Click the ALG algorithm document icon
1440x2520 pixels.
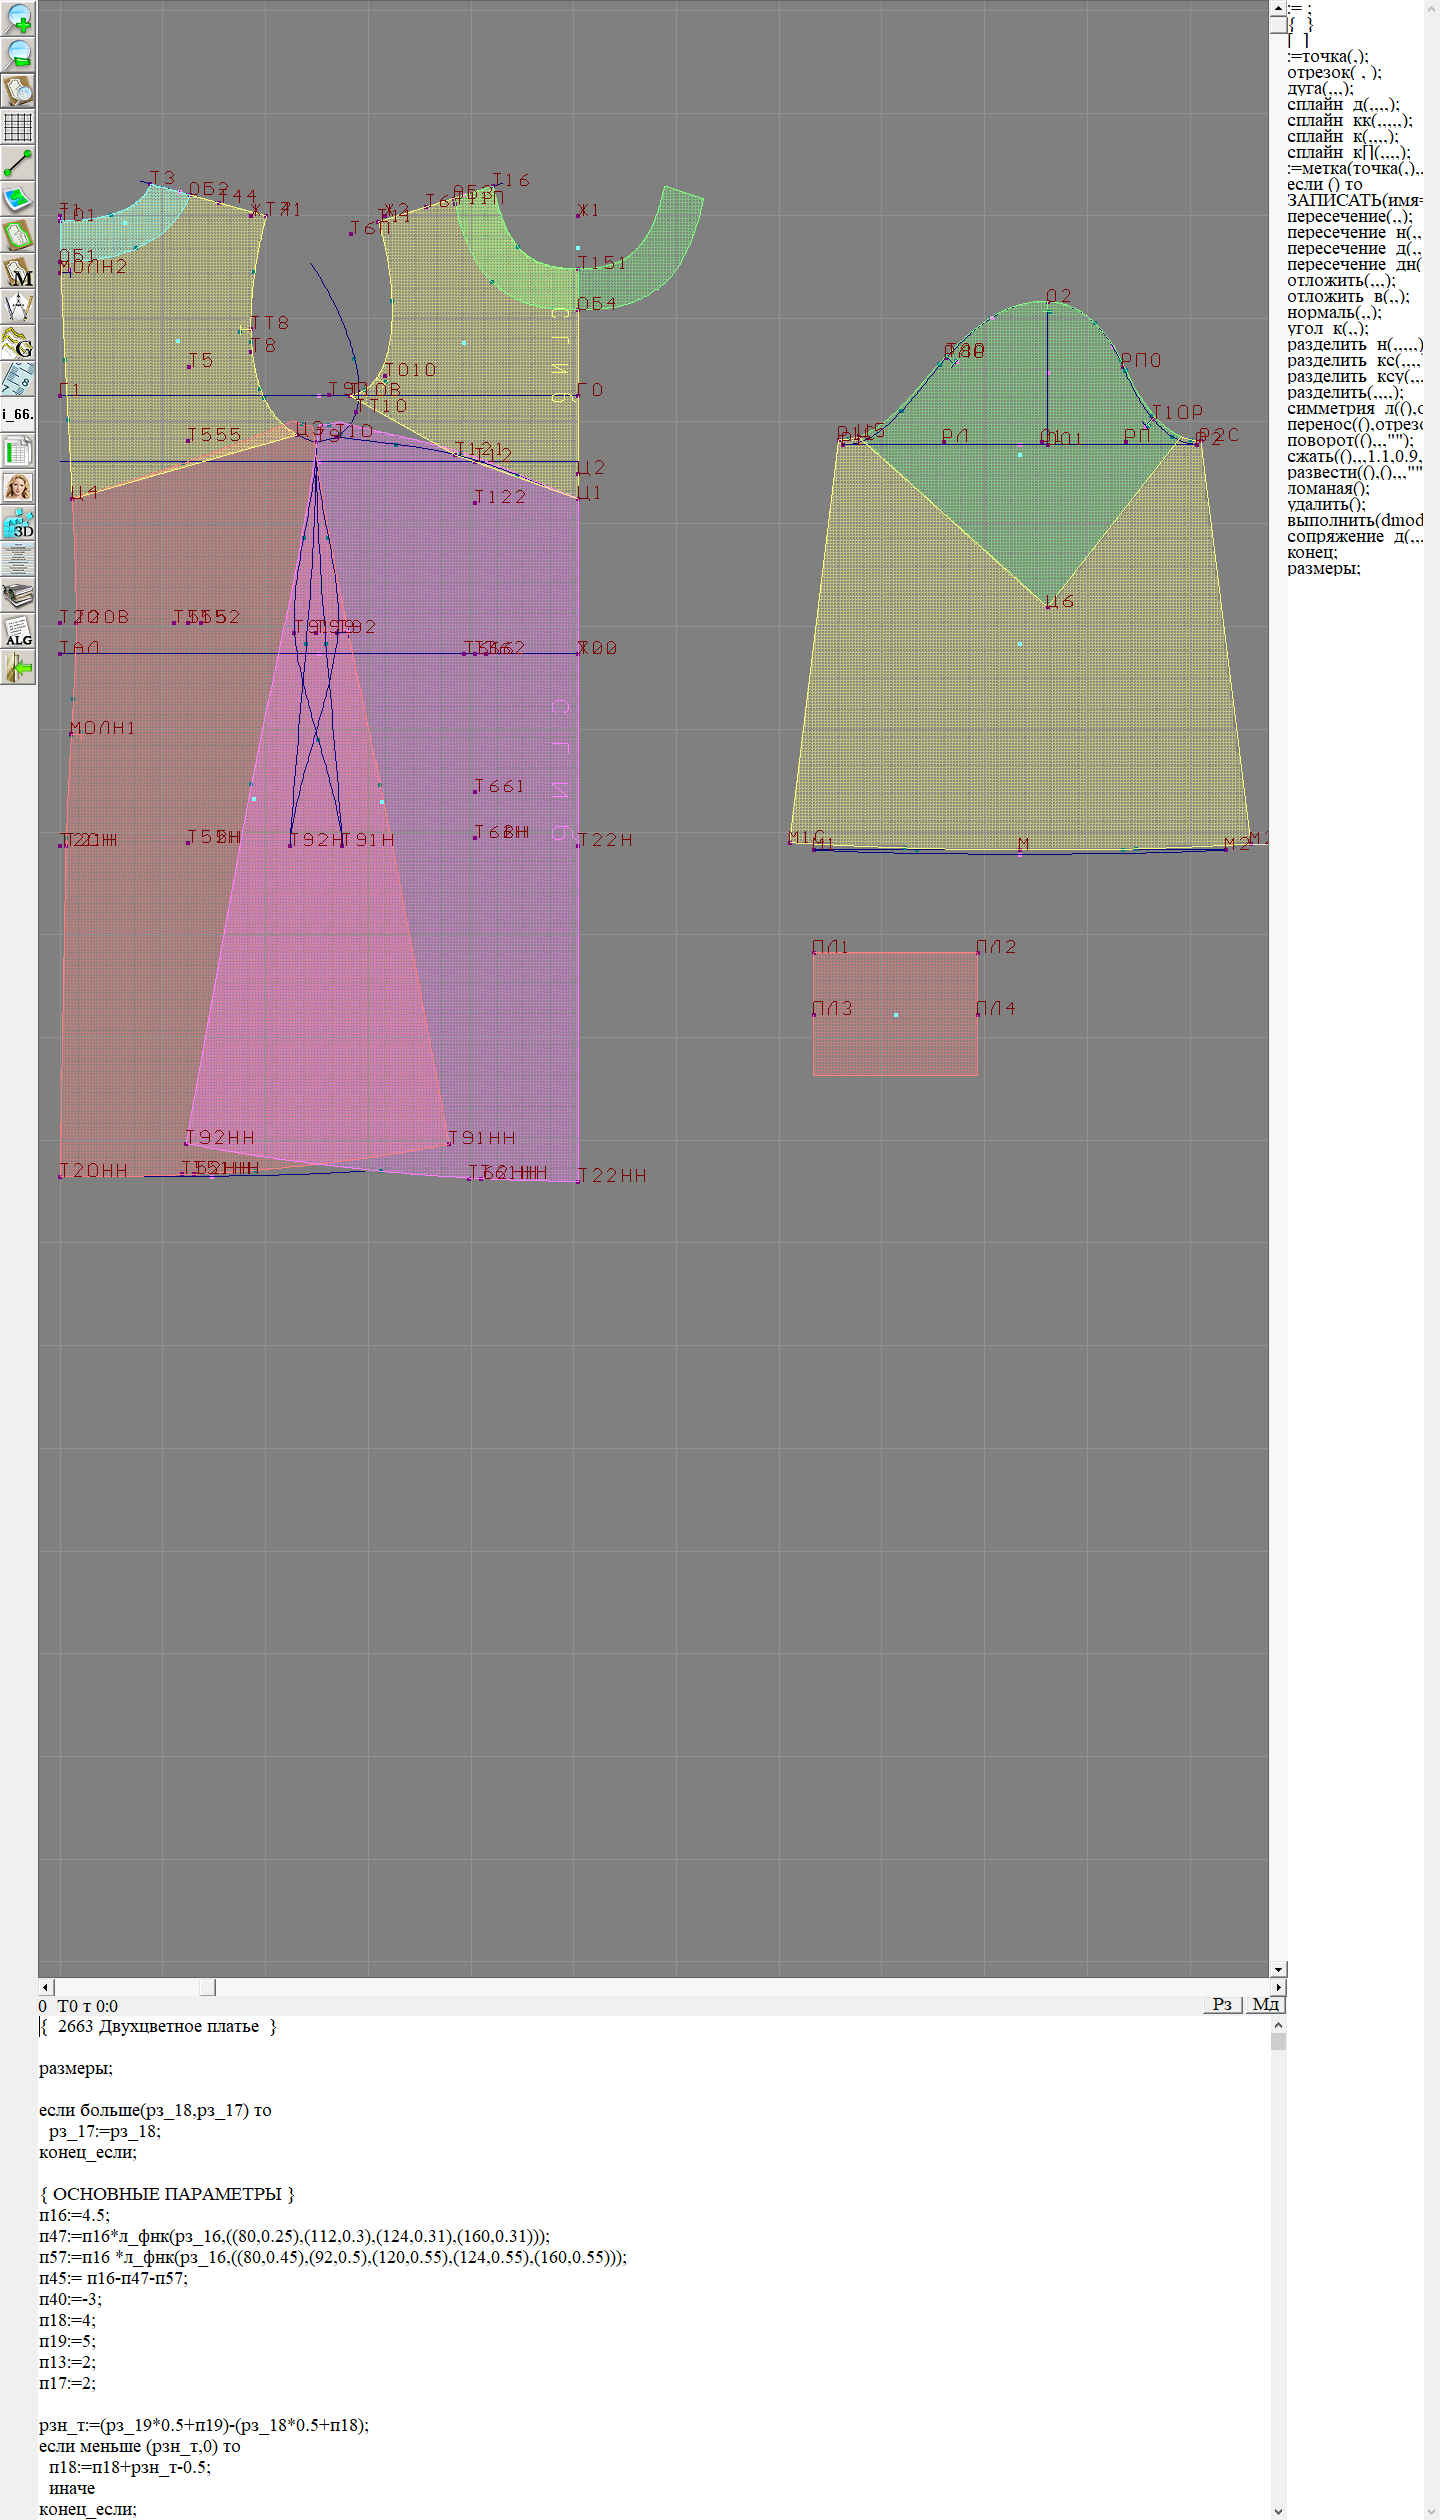point(18,631)
